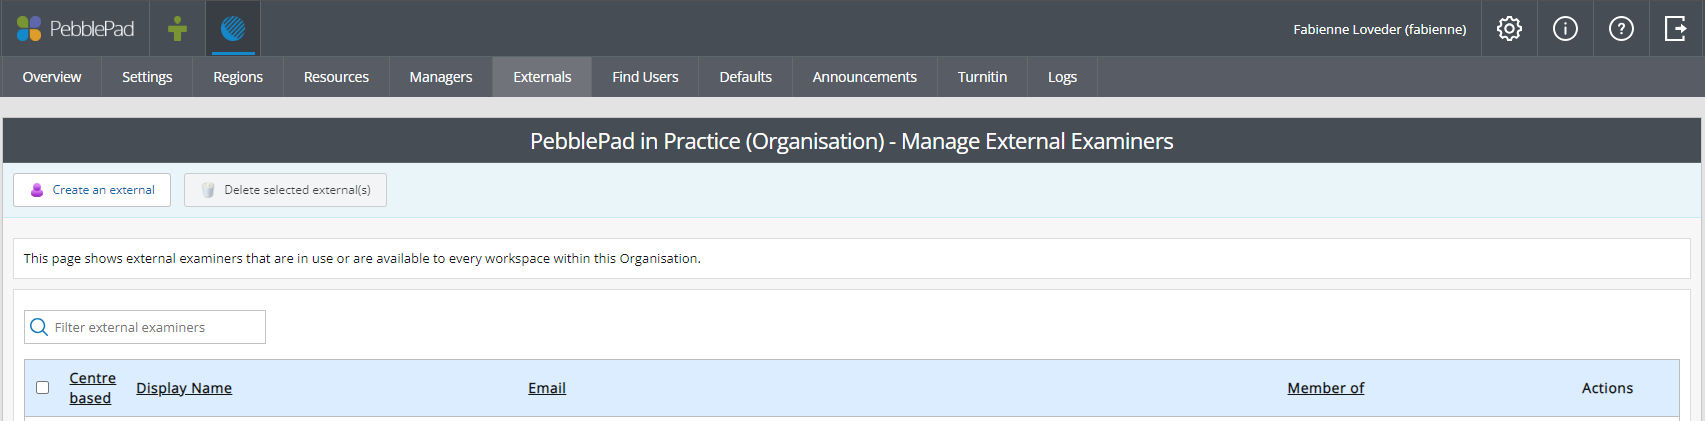The image size is (1705, 421).
Task: Click the logout exit icon
Action: [1676, 29]
